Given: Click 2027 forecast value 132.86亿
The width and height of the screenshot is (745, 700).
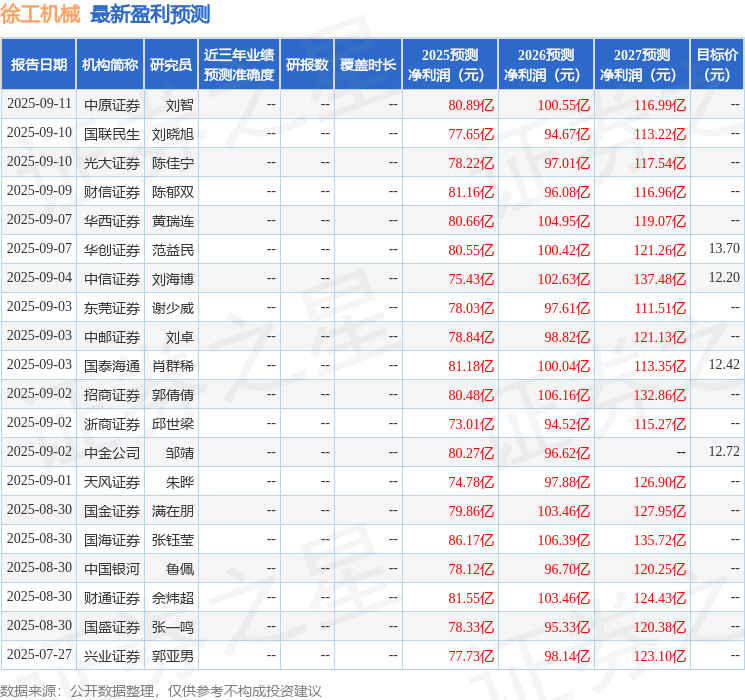Looking at the screenshot, I should [660, 395].
